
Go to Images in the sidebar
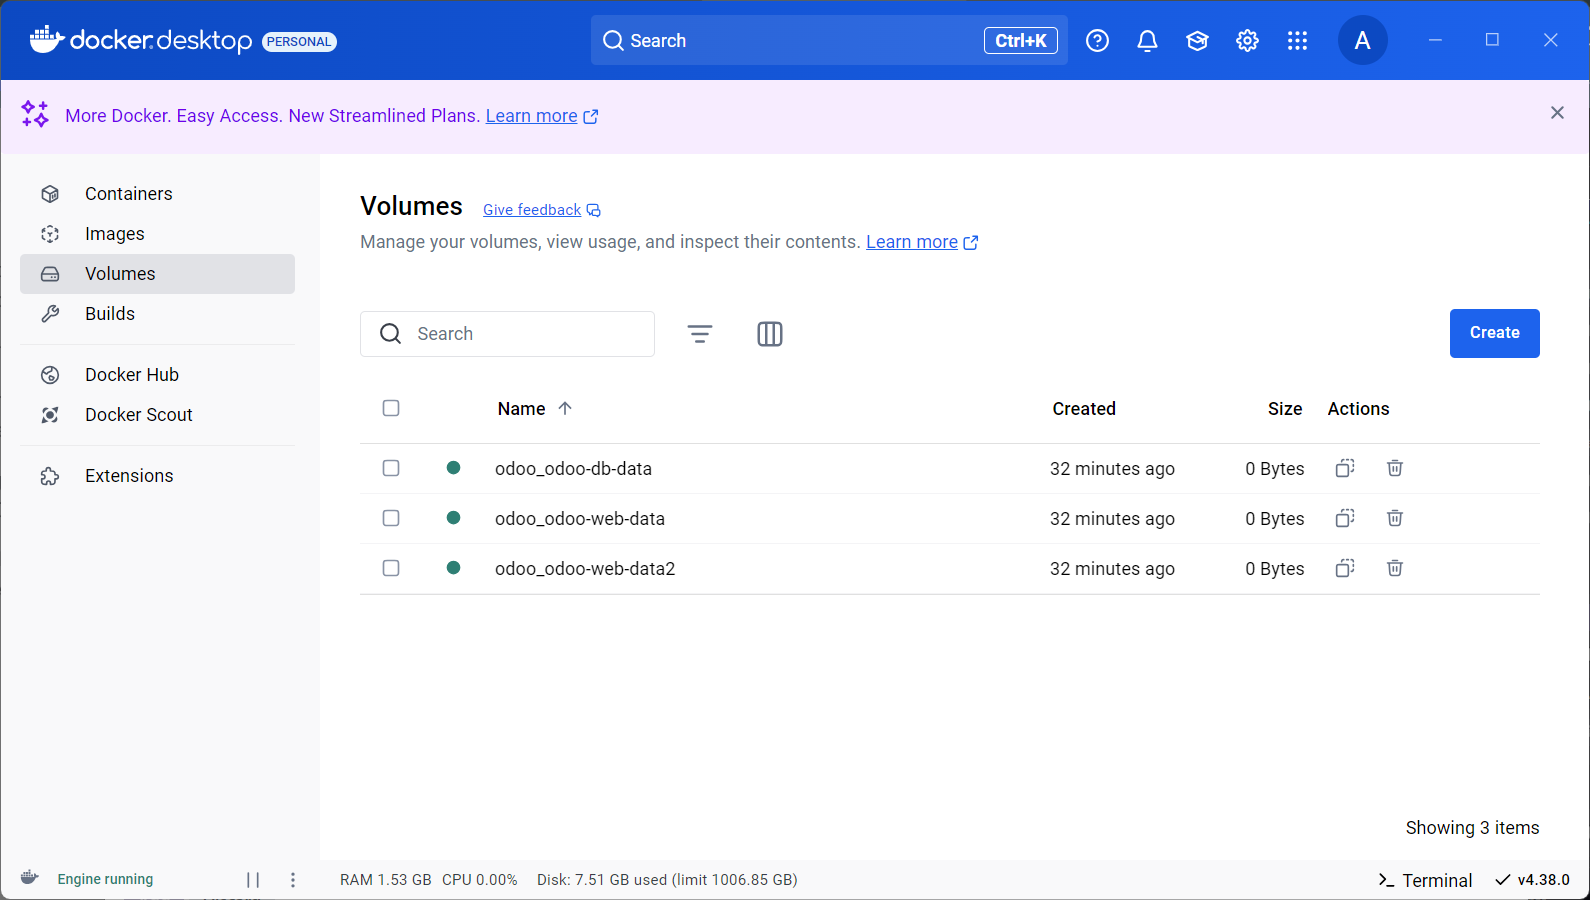[157, 234]
